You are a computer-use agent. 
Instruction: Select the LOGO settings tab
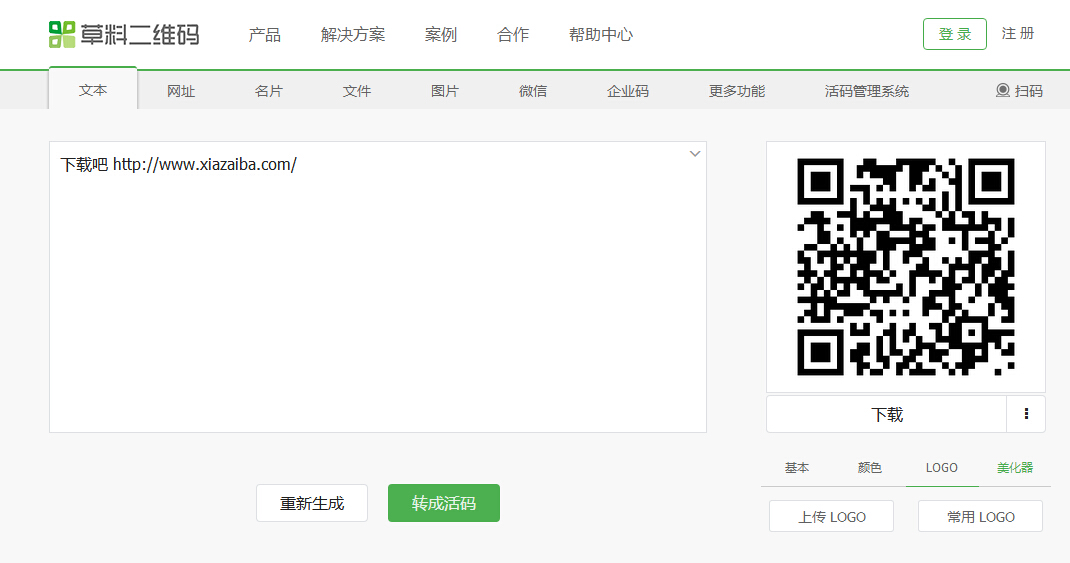click(x=942, y=468)
